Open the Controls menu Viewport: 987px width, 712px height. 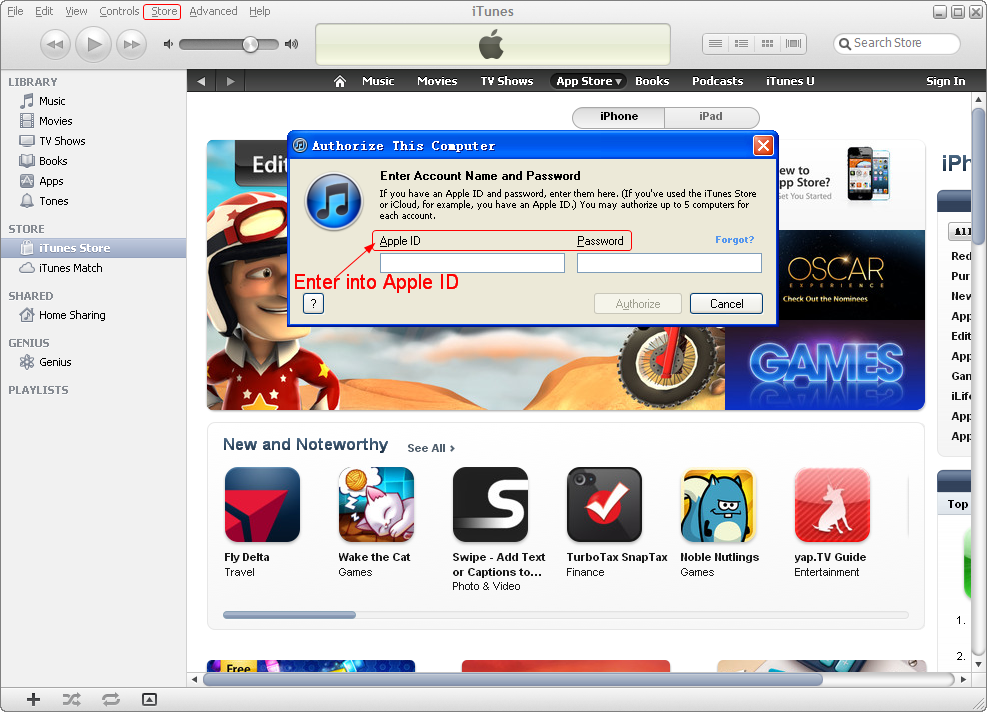pos(119,11)
